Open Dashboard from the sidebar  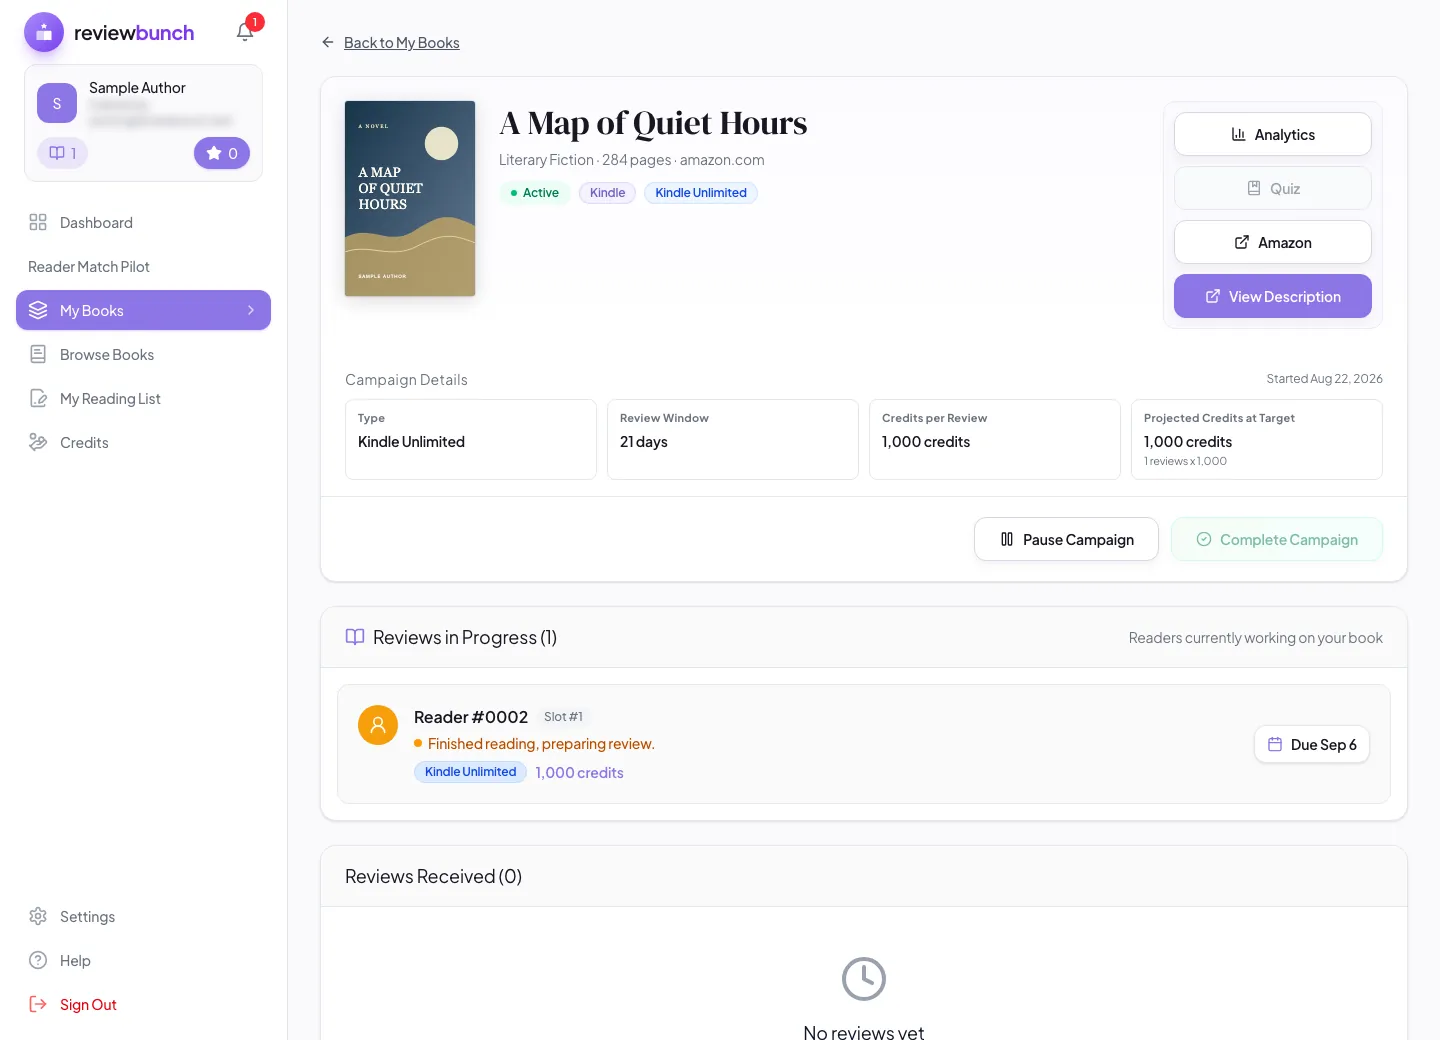(143, 222)
